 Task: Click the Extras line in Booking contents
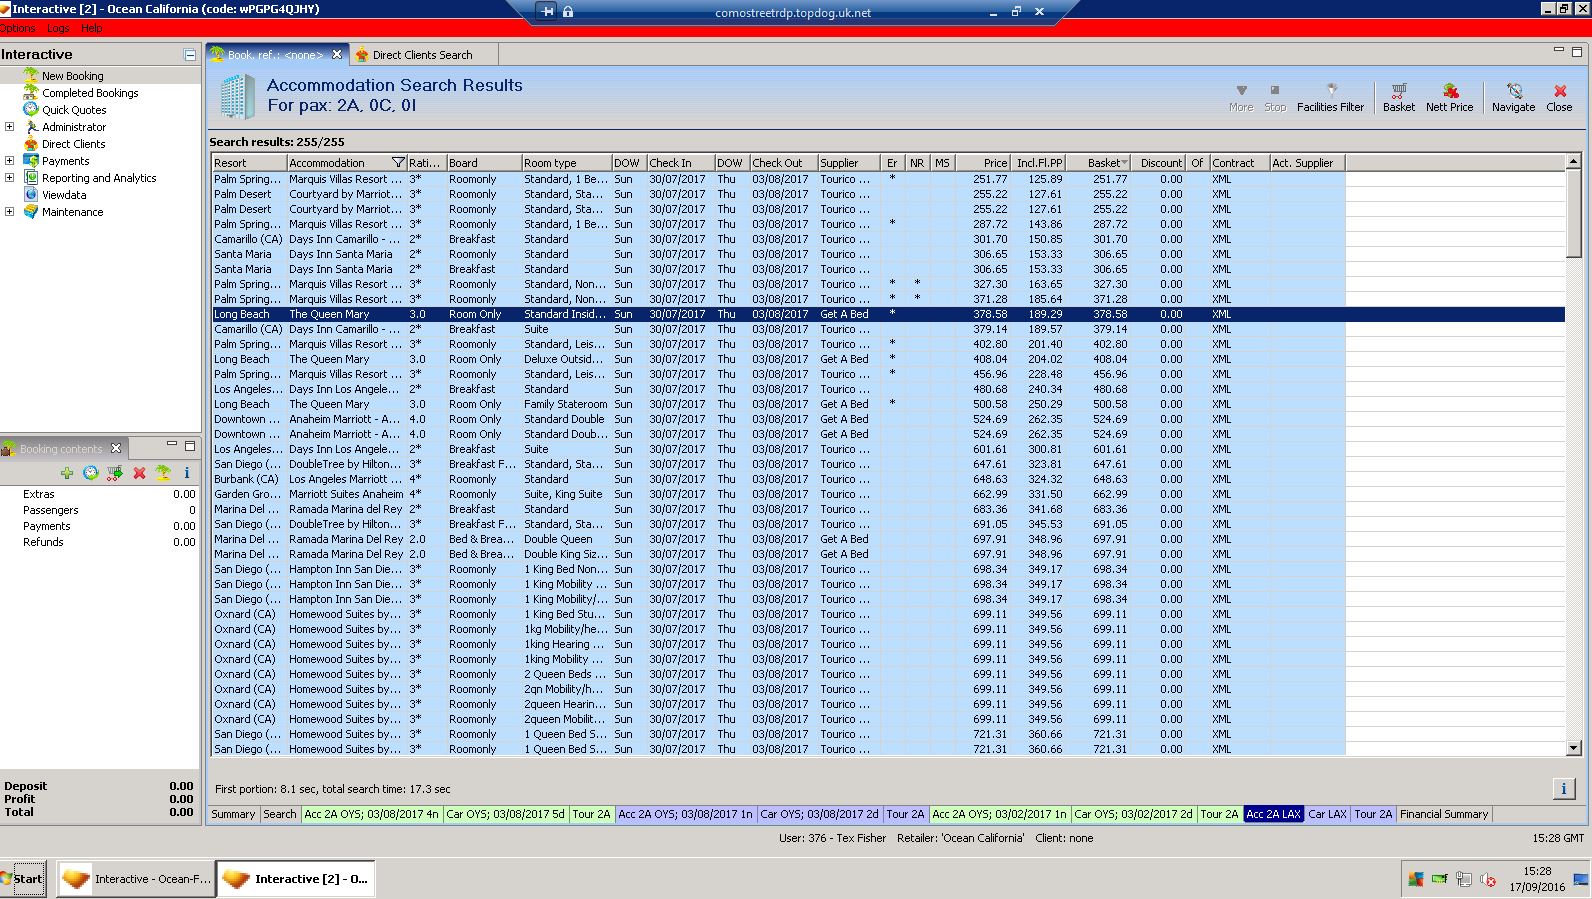[100, 494]
